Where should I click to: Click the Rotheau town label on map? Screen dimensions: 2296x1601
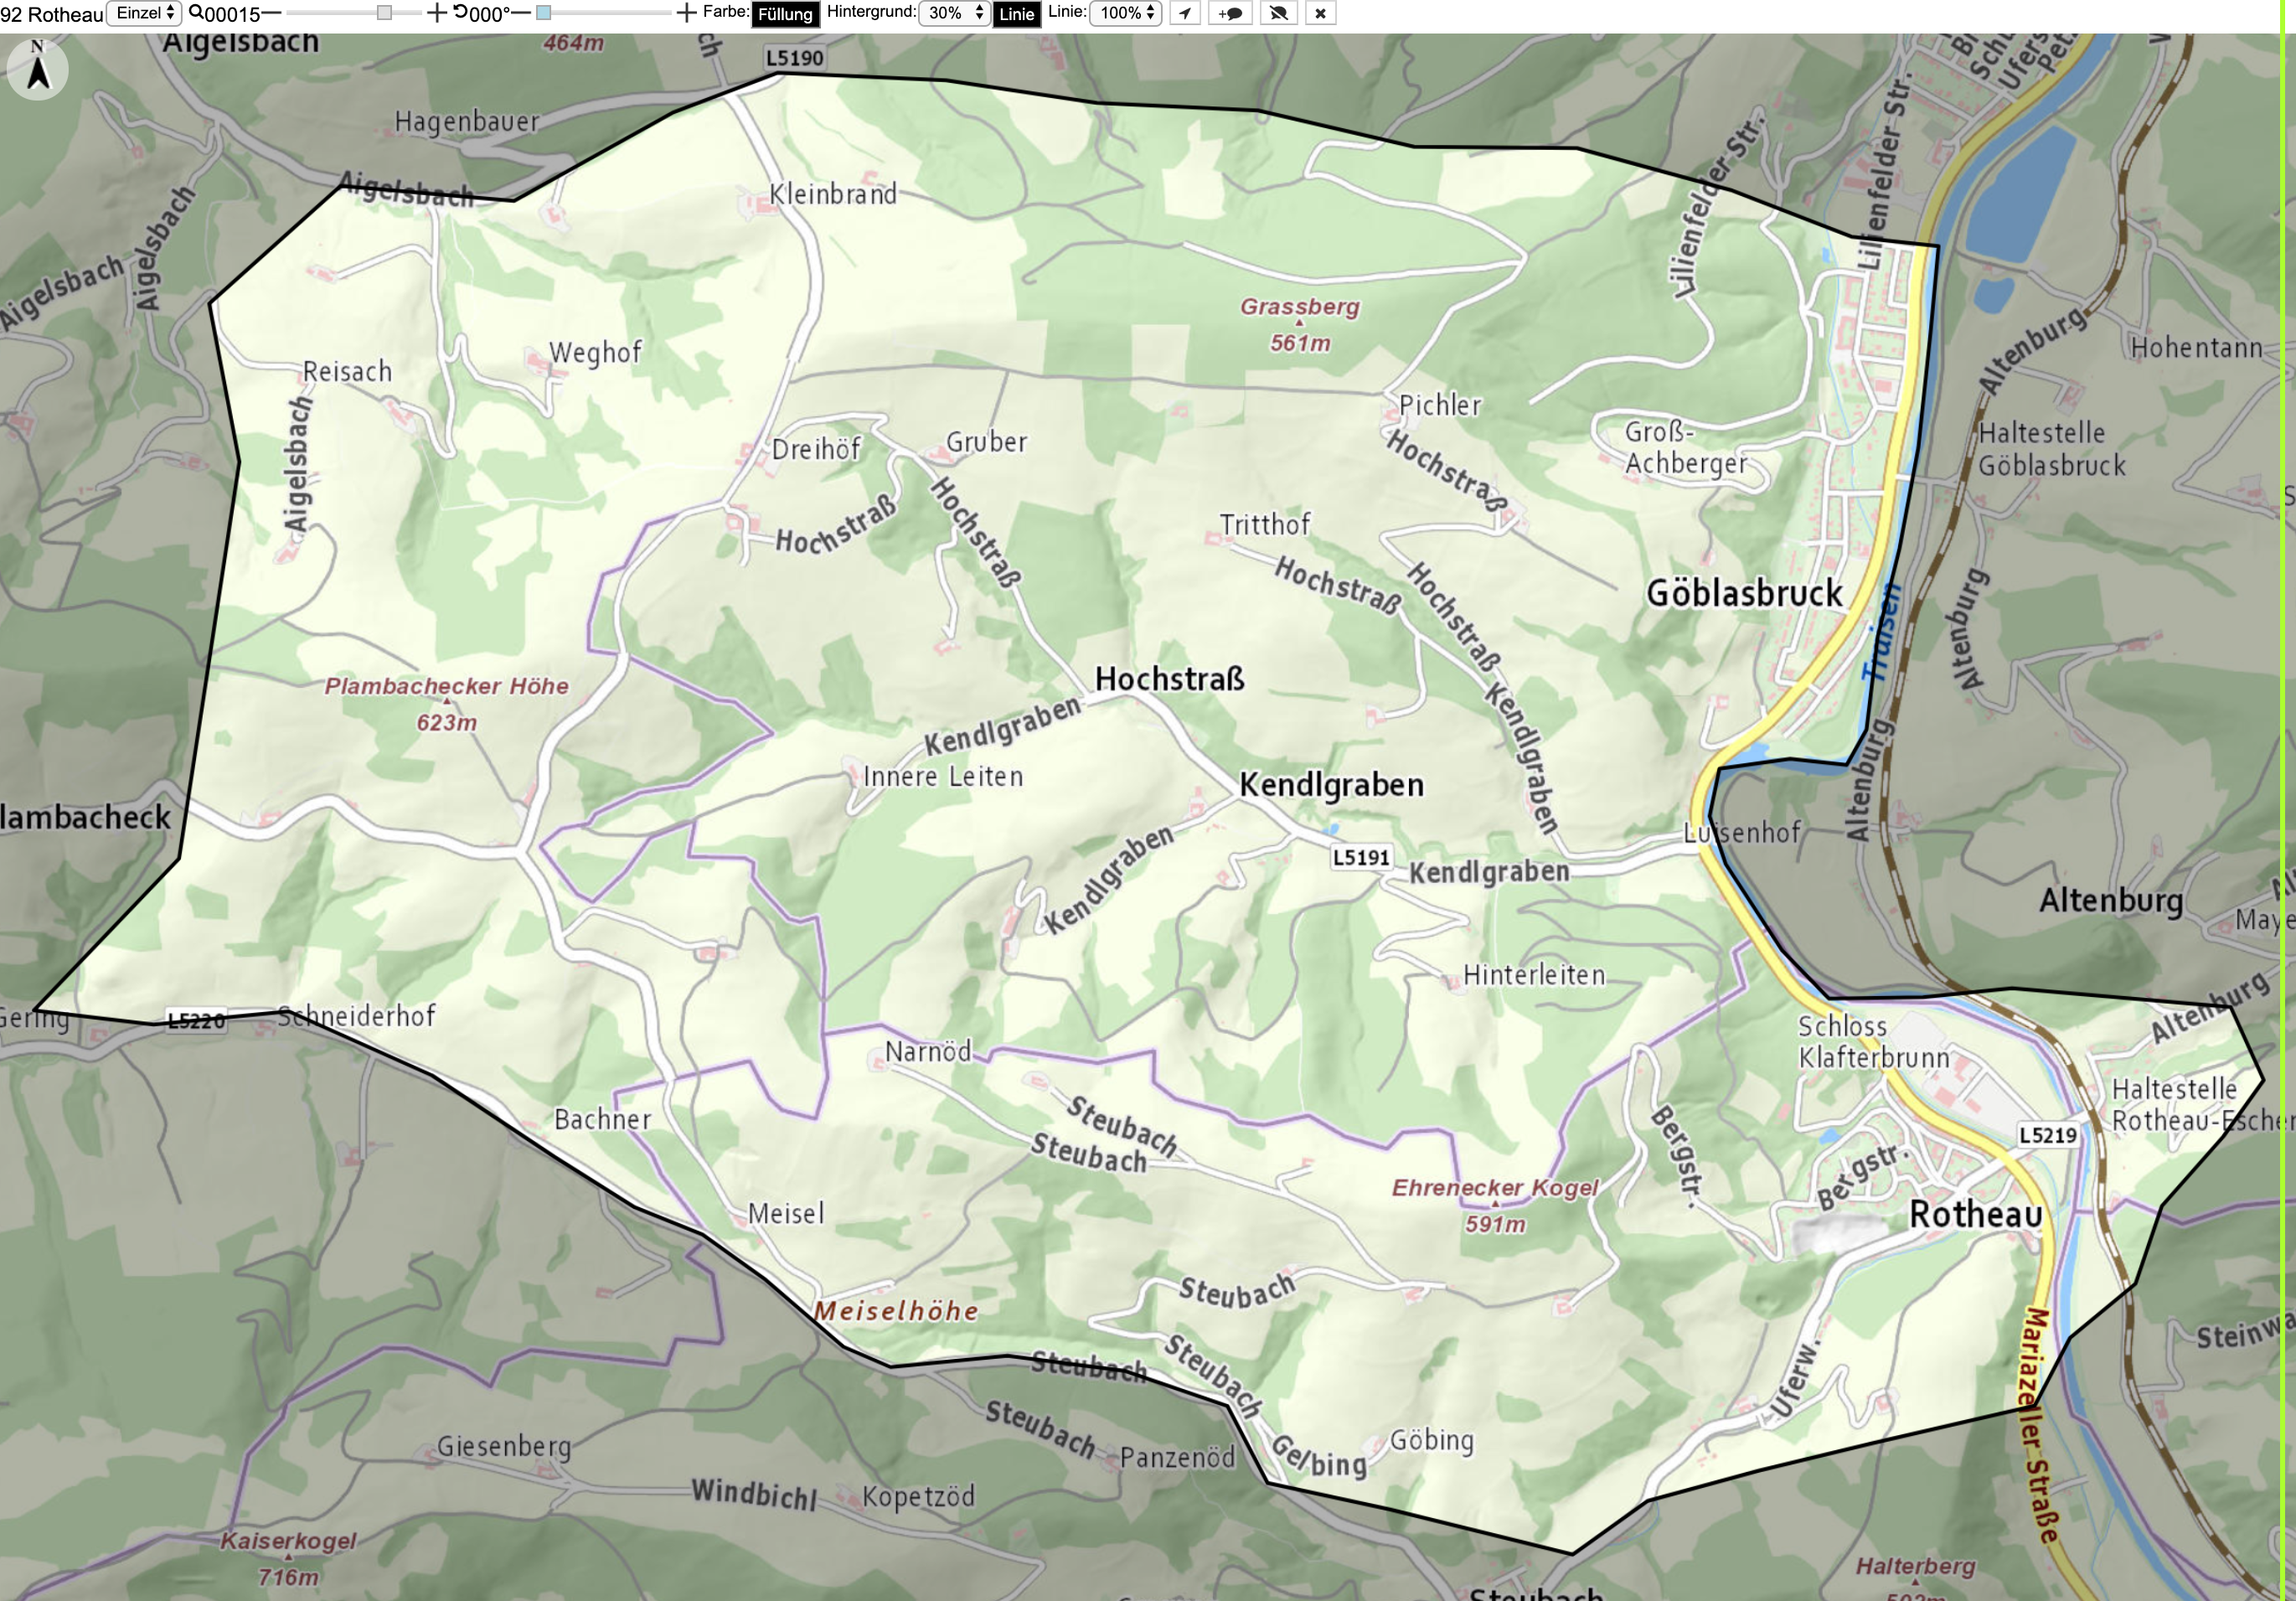click(x=1976, y=1214)
